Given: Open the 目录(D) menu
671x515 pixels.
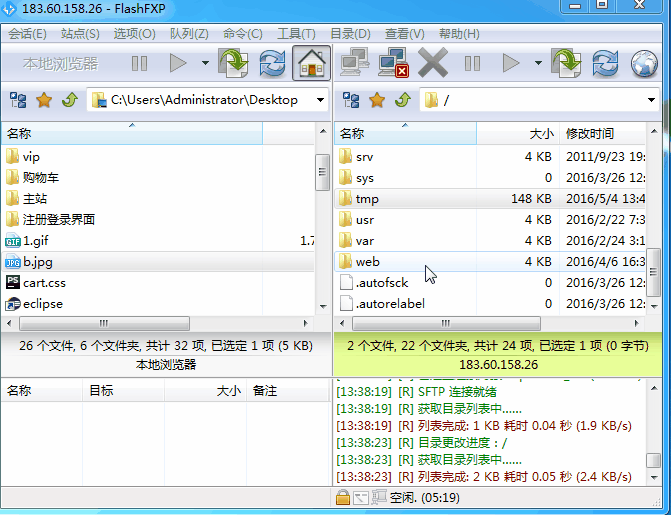Looking at the screenshot, I should pos(350,34).
